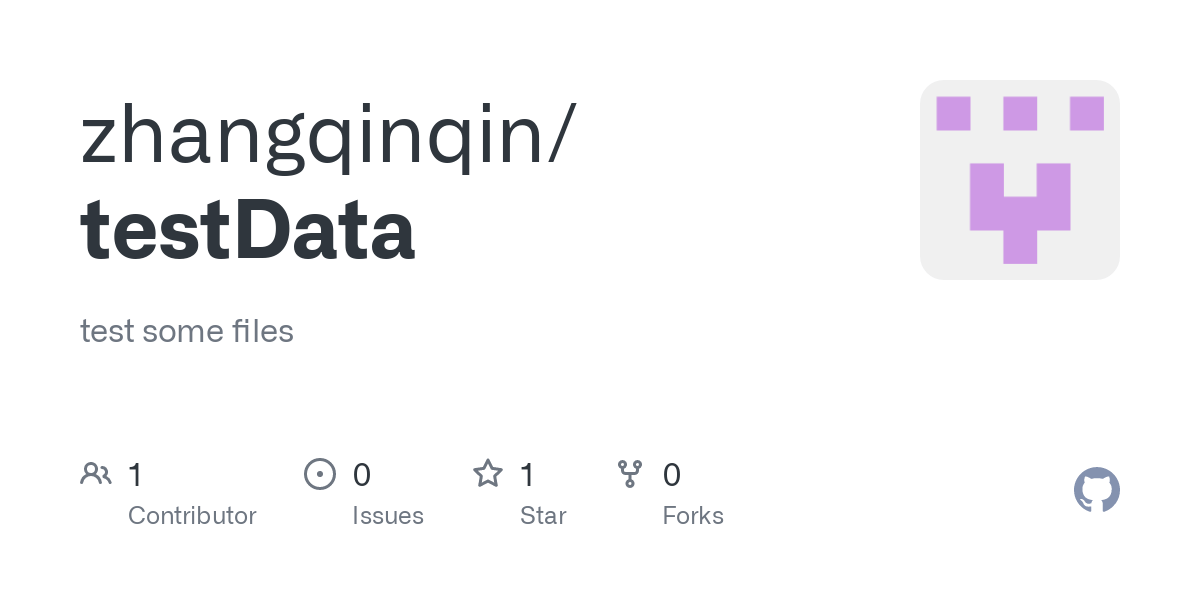This screenshot has height=600, width=1200.
Task: Open the 'Forks' label
Action: tap(693, 516)
